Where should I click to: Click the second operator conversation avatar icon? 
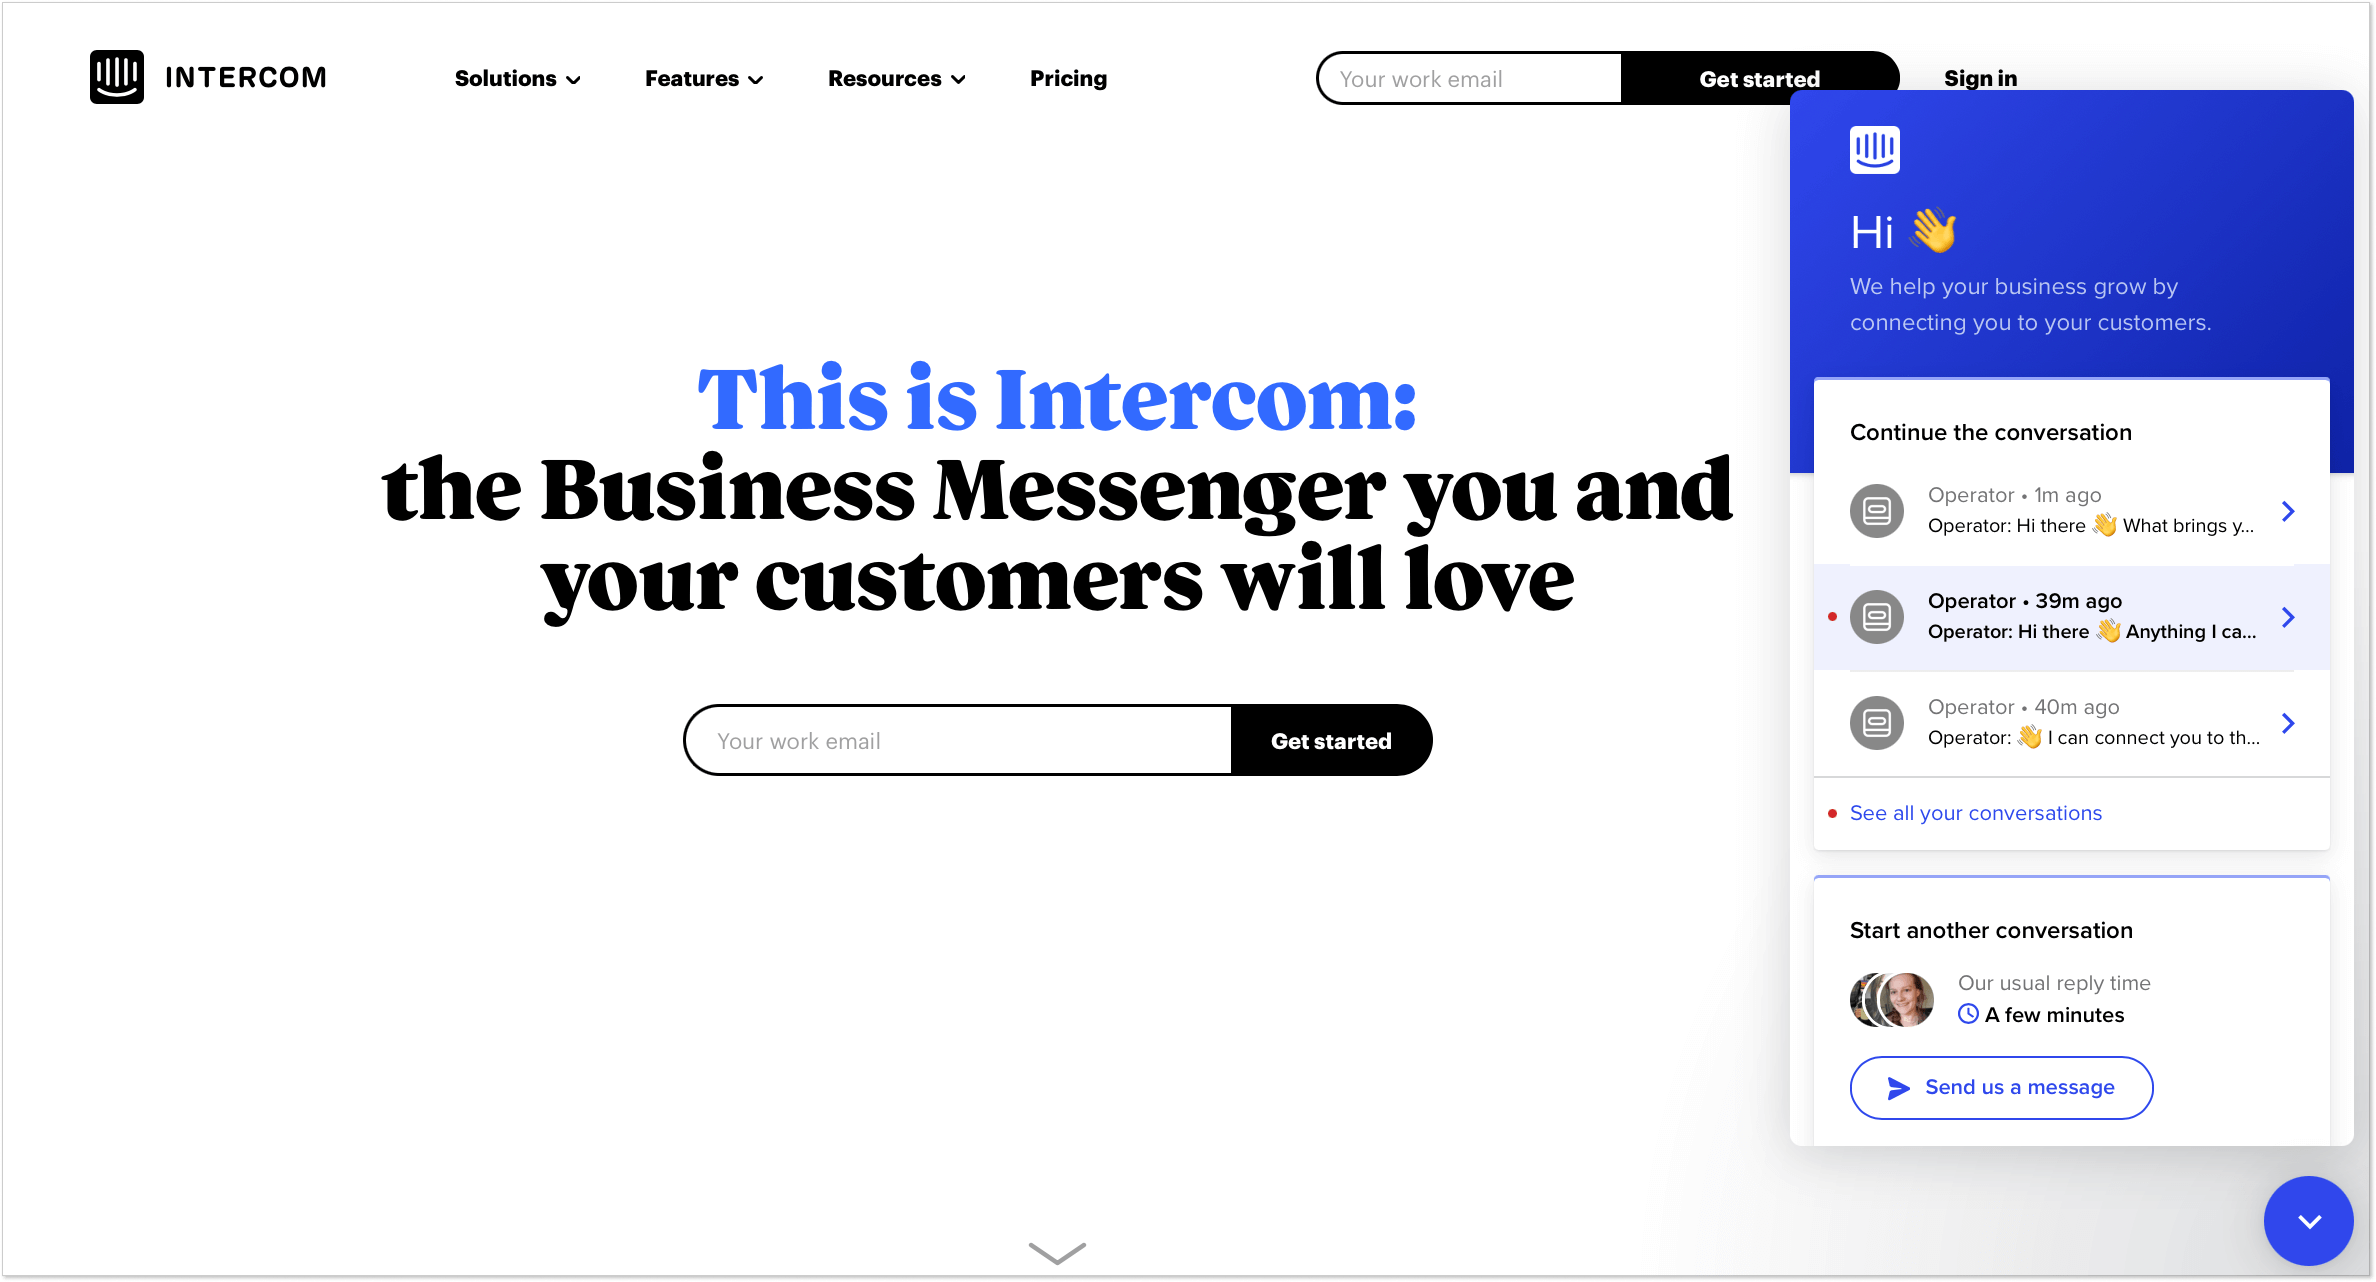pos(1877,616)
